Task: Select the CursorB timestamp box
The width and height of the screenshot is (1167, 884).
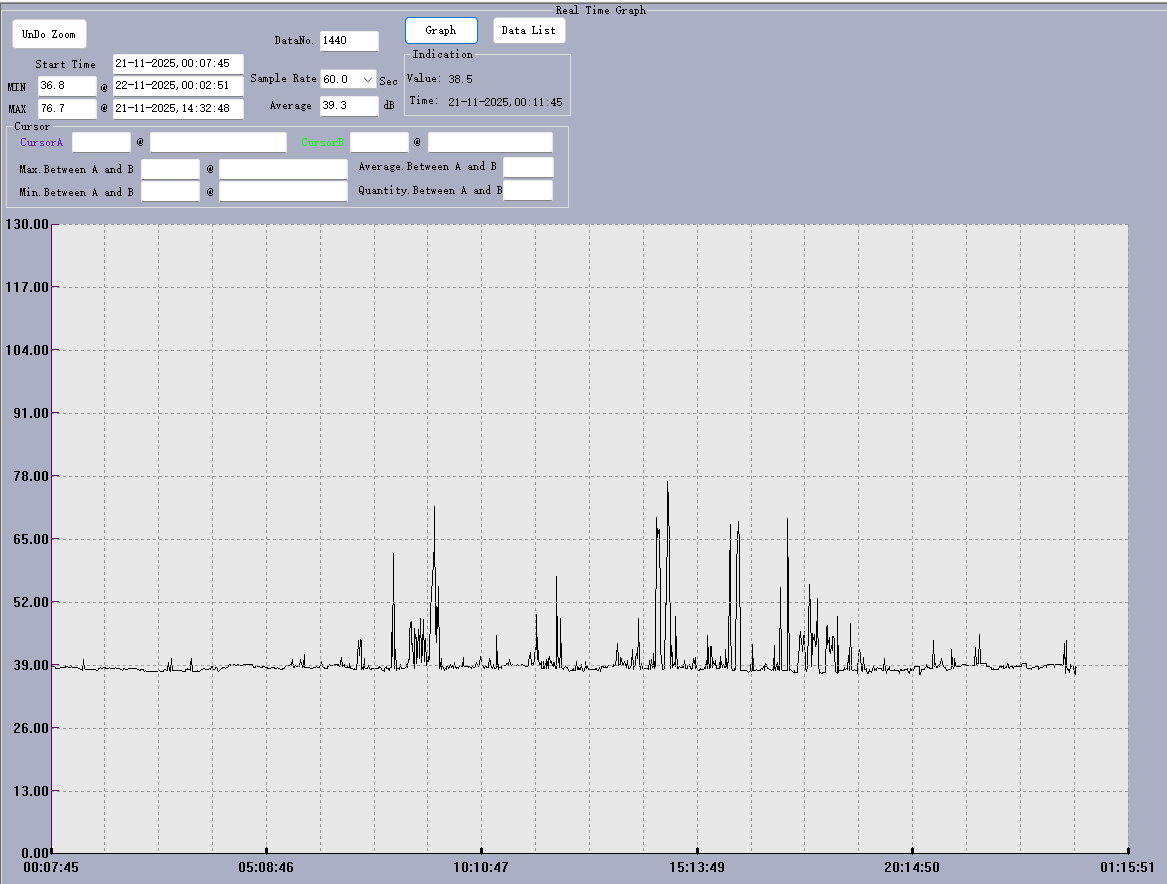Action: [490, 143]
